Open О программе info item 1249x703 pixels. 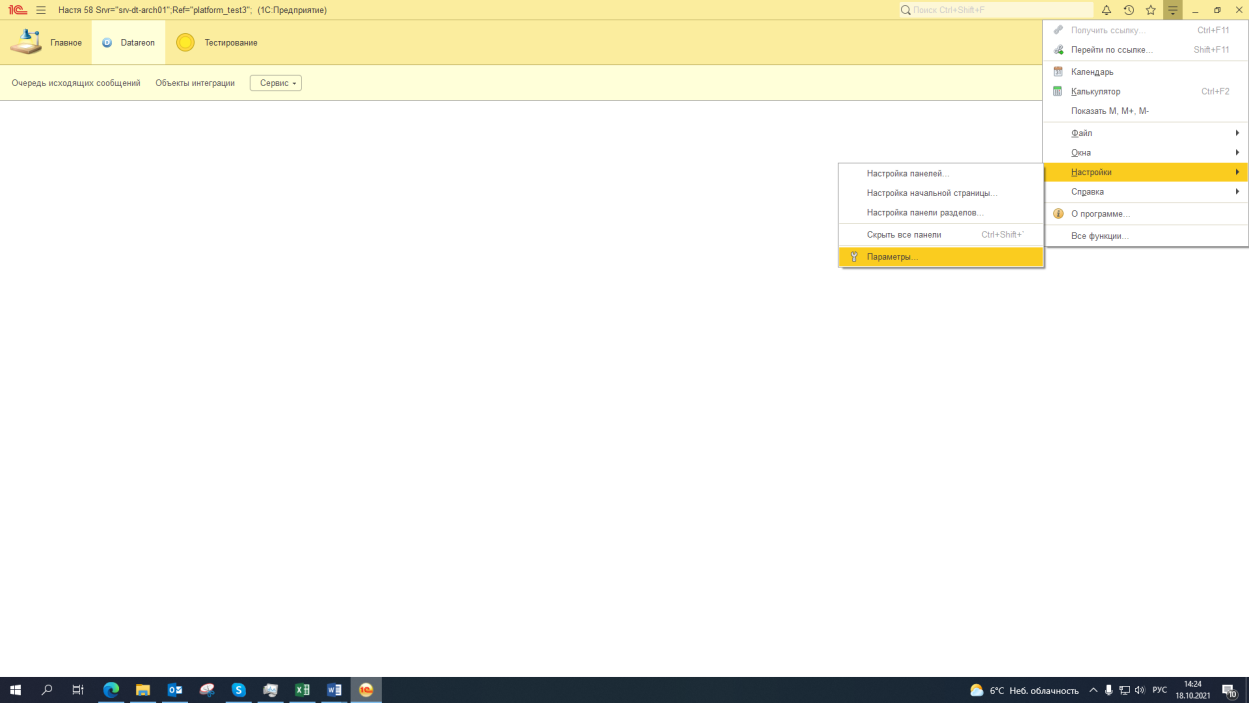point(1099,214)
